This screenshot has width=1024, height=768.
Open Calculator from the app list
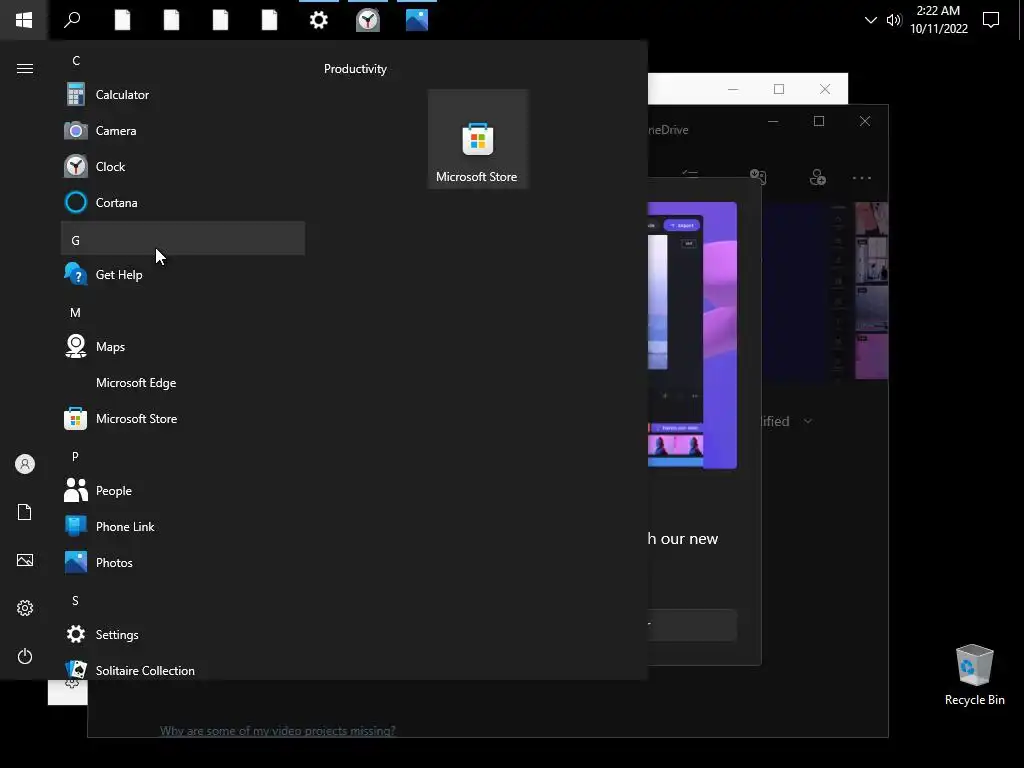[x=183, y=95]
